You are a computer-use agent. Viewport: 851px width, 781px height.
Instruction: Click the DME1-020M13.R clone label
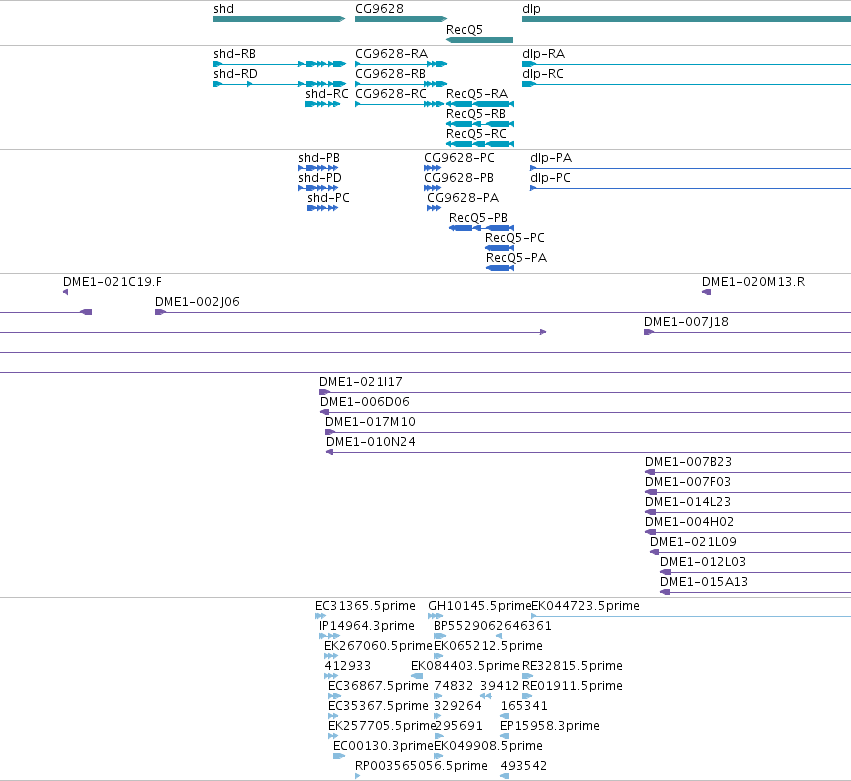pyautogui.click(x=753, y=282)
